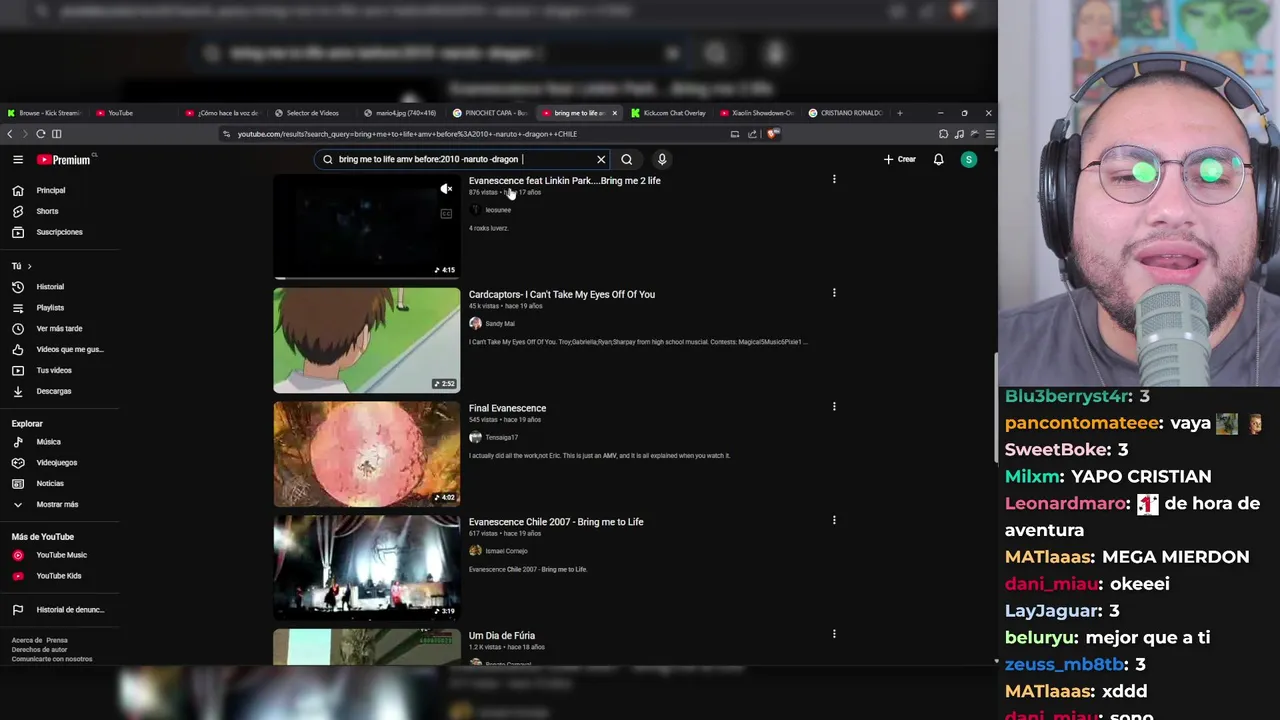Open Historial de denuncias
This screenshot has height=720, width=1280.
coord(60,610)
